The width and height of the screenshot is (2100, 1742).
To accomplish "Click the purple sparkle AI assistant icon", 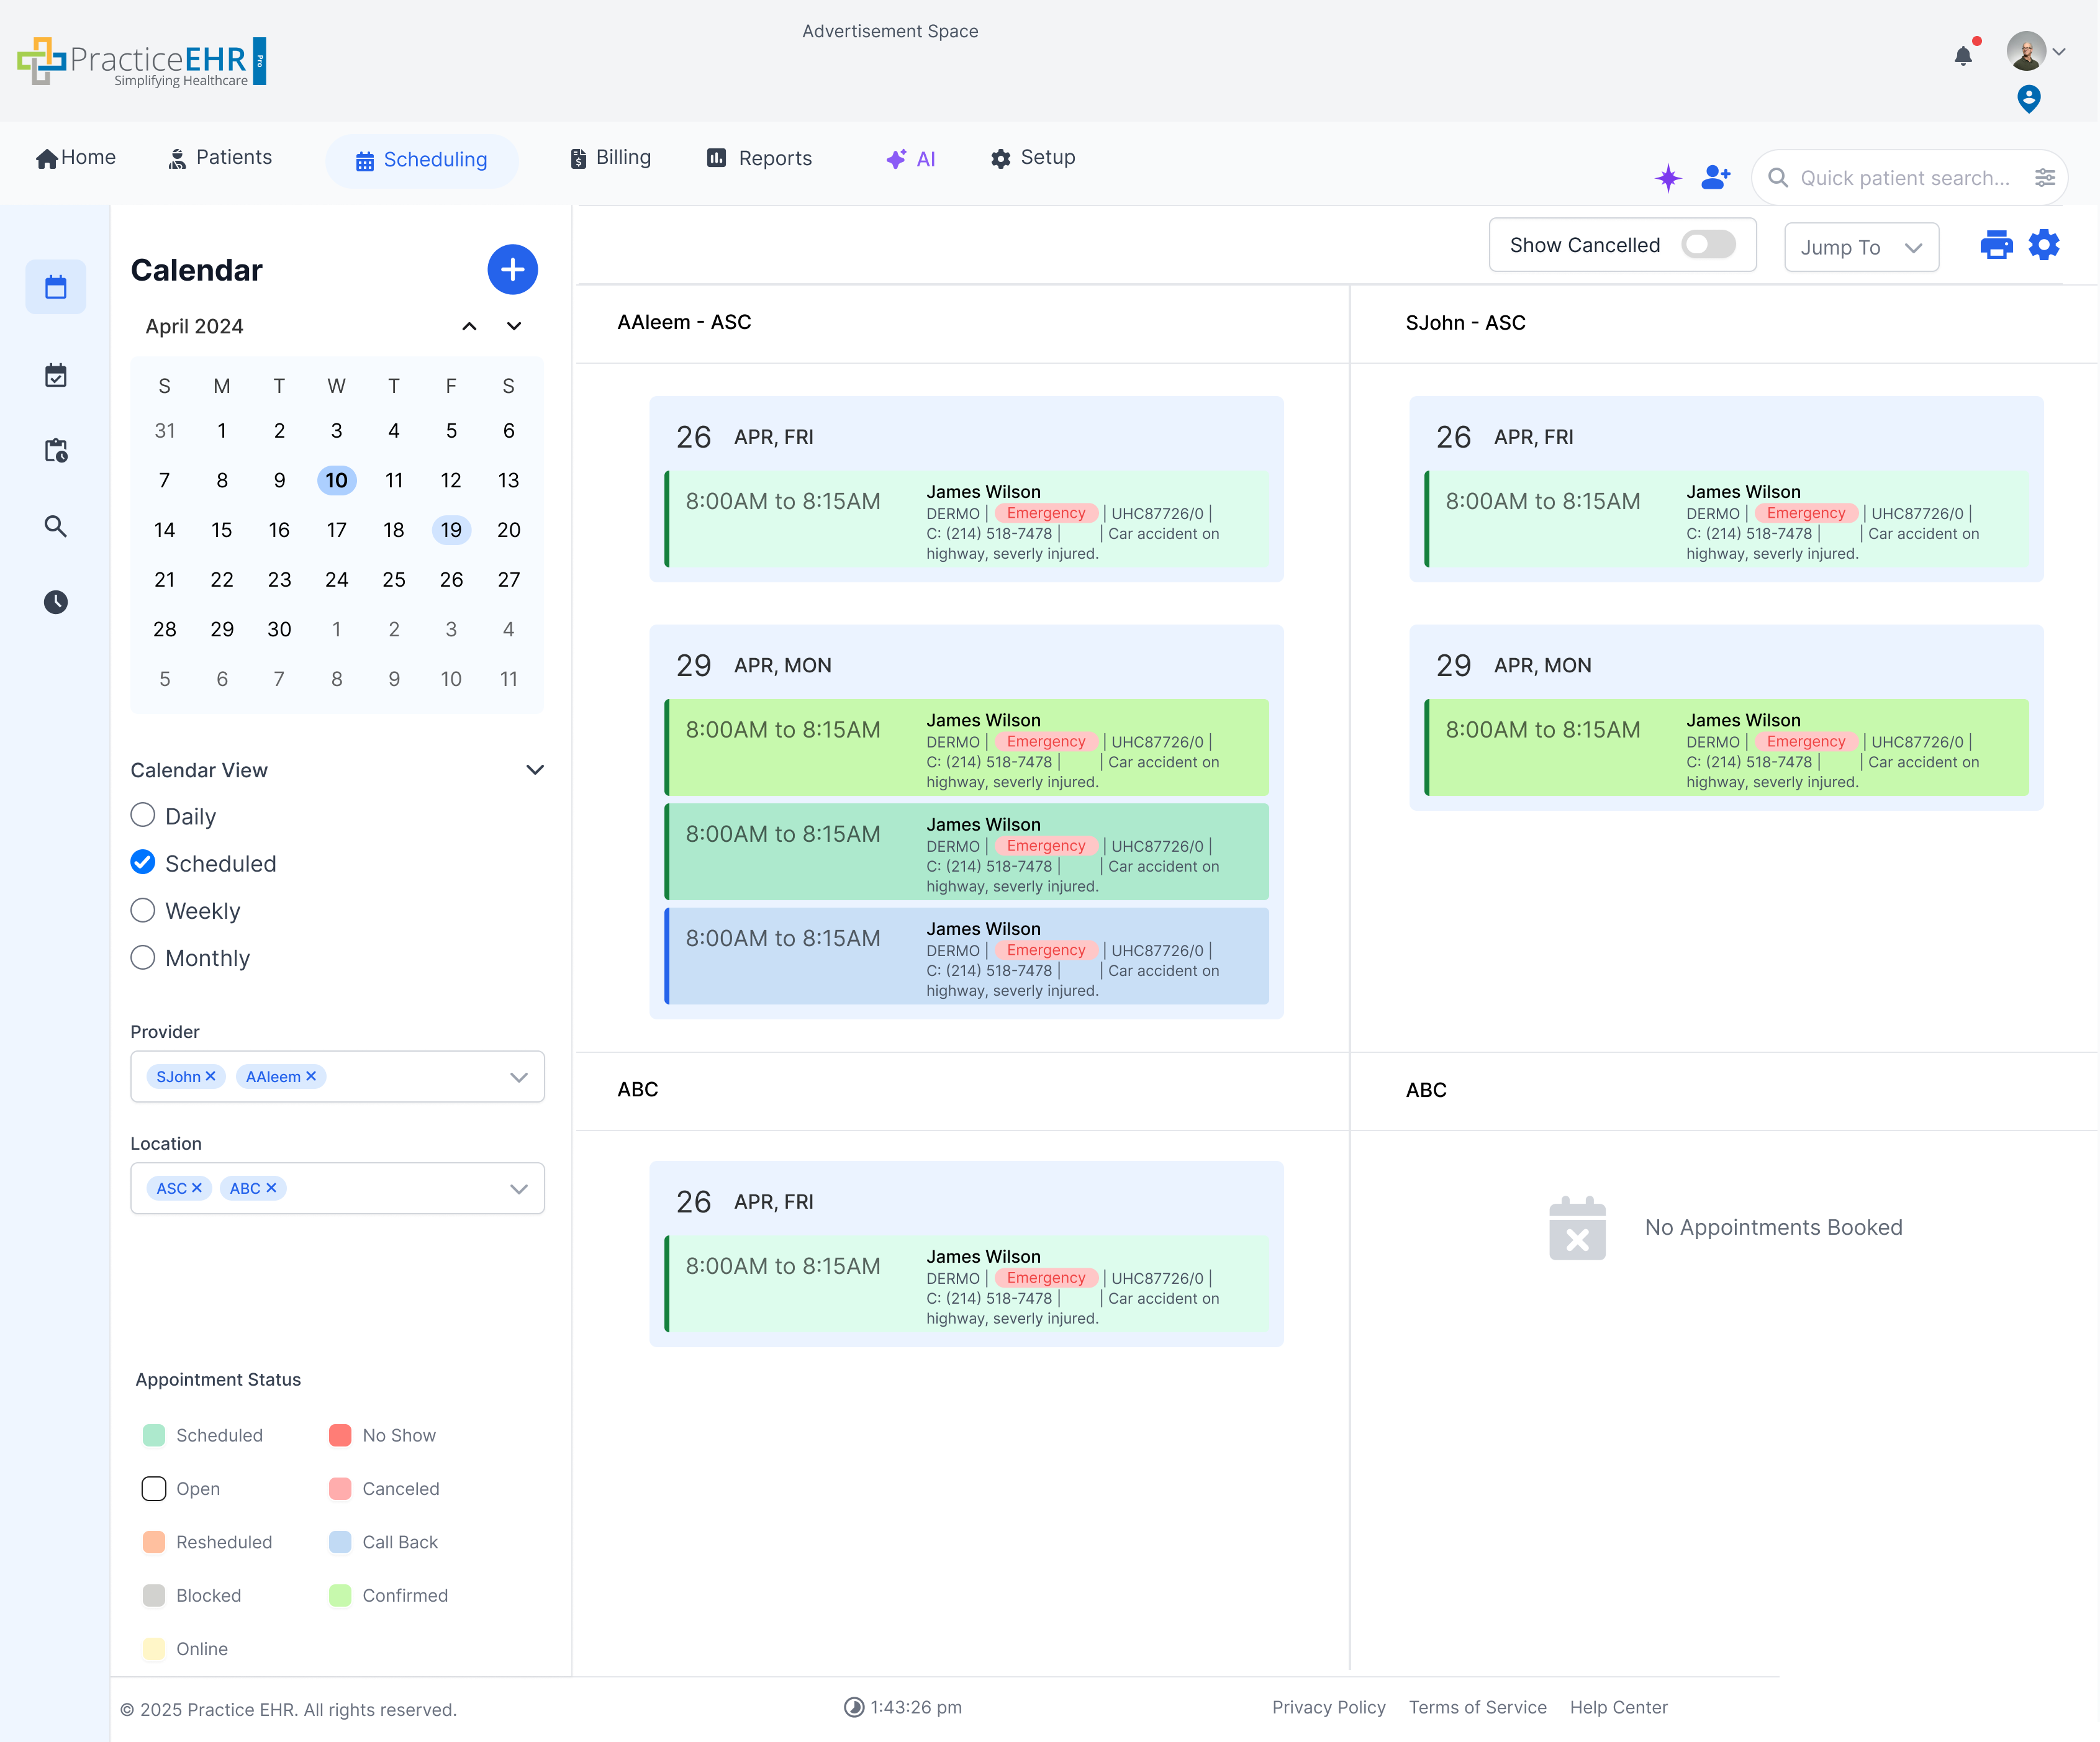I will pyautogui.click(x=1667, y=178).
